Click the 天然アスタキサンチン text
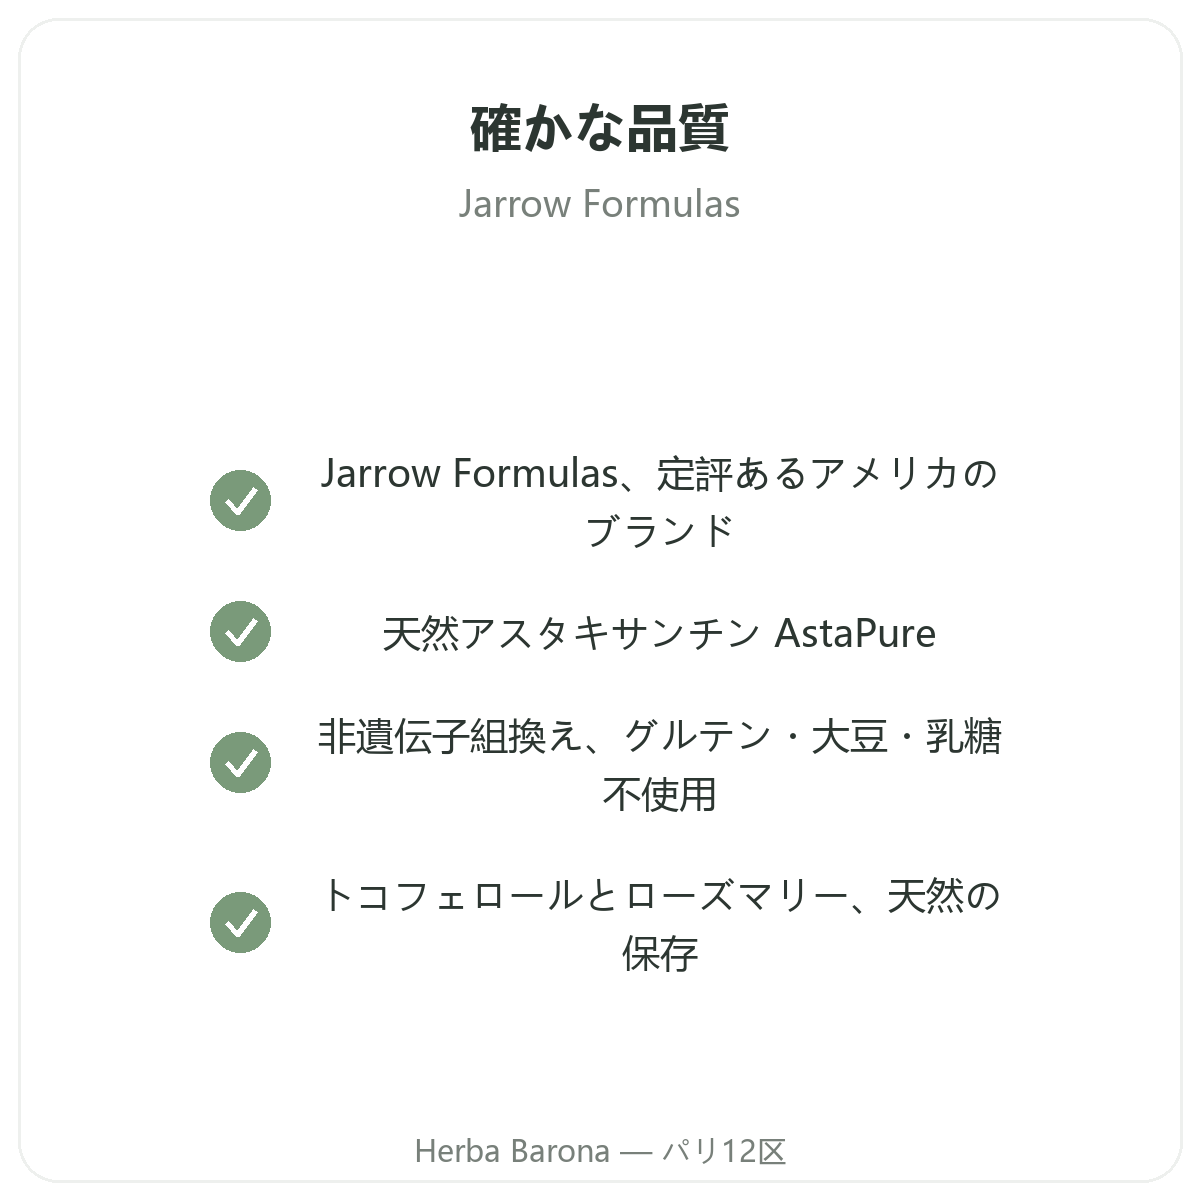 (571, 633)
